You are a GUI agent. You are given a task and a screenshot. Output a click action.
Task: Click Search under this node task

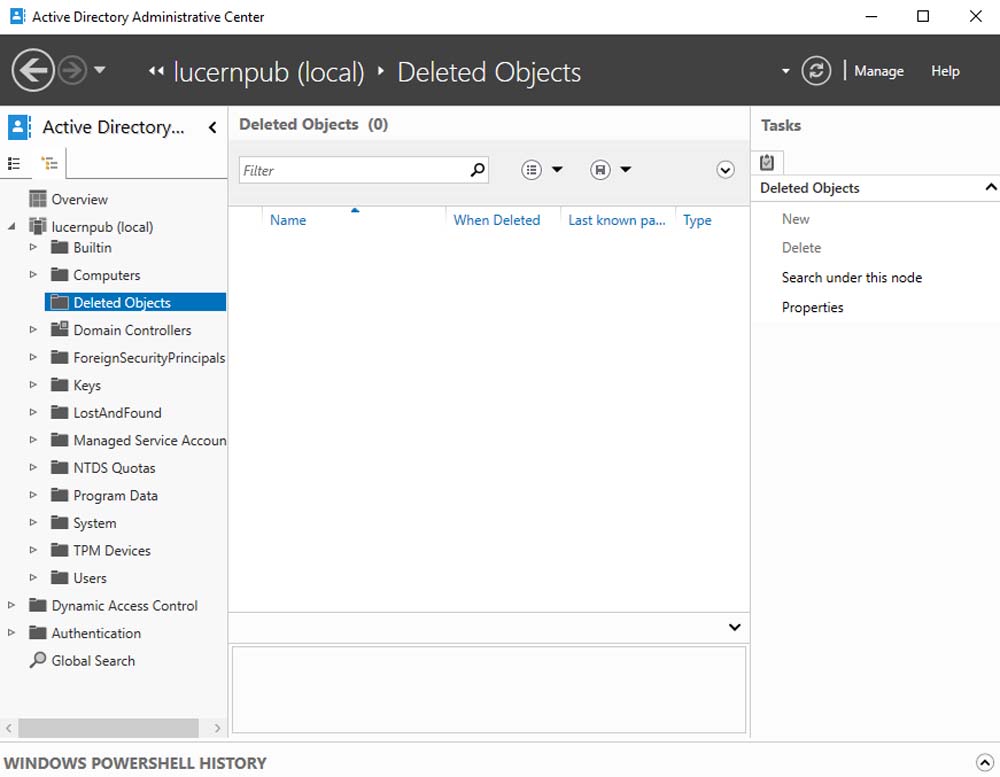click(x=851, y=278)
